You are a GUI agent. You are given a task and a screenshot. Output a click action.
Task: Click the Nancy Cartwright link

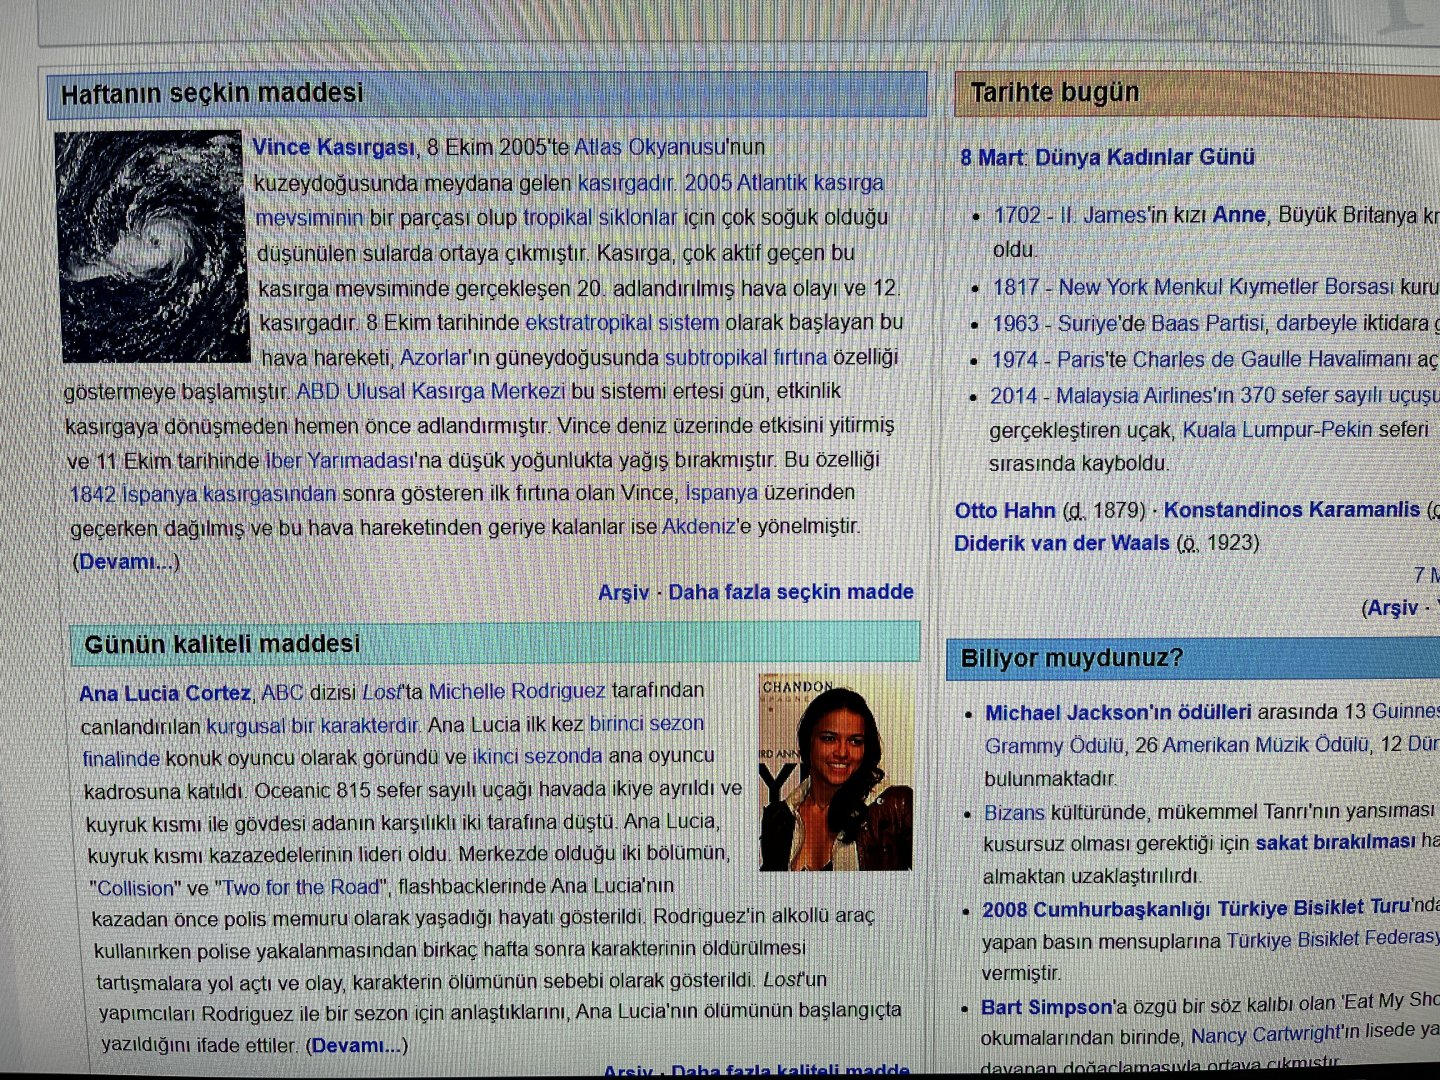(x=1265, y=1033)
